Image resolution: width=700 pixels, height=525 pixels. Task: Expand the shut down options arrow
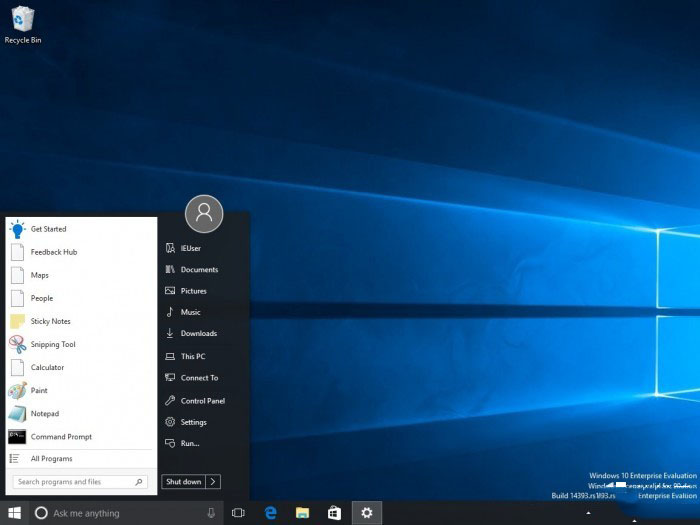click(x=213, y=482)
